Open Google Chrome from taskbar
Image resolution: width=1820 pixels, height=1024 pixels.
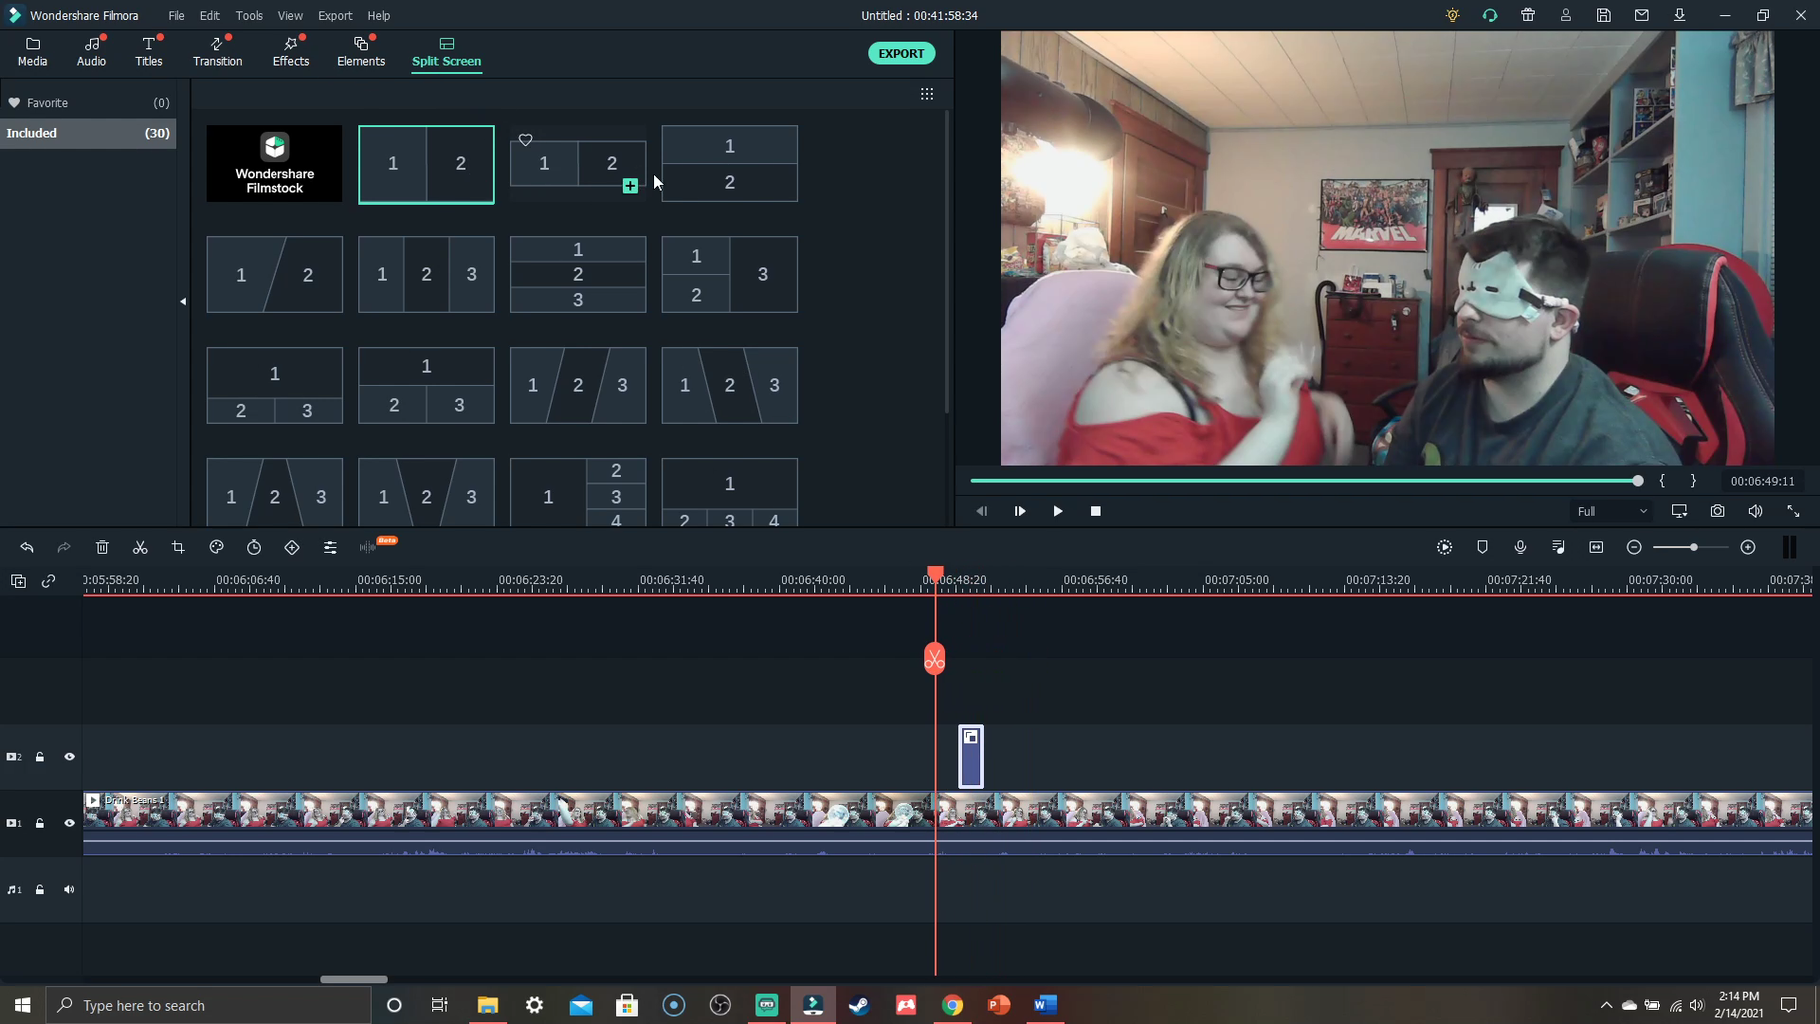952,1005
